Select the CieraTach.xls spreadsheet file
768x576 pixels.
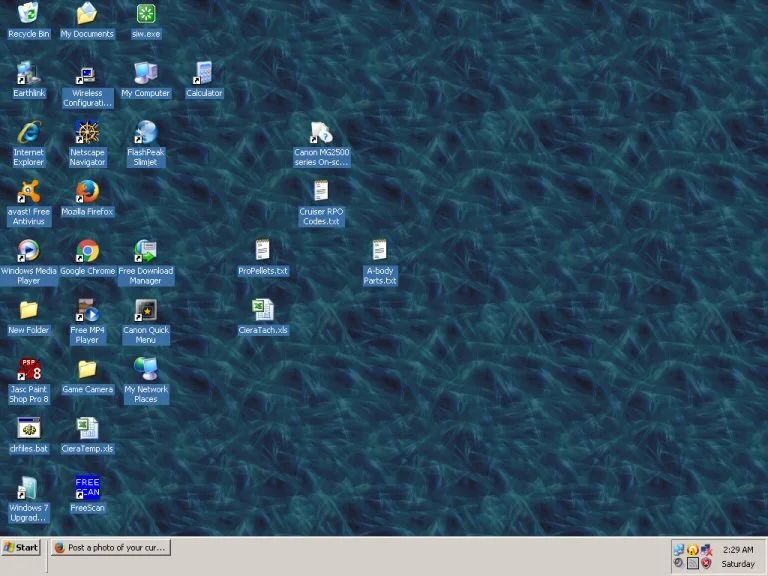click(x=263, y=310)
